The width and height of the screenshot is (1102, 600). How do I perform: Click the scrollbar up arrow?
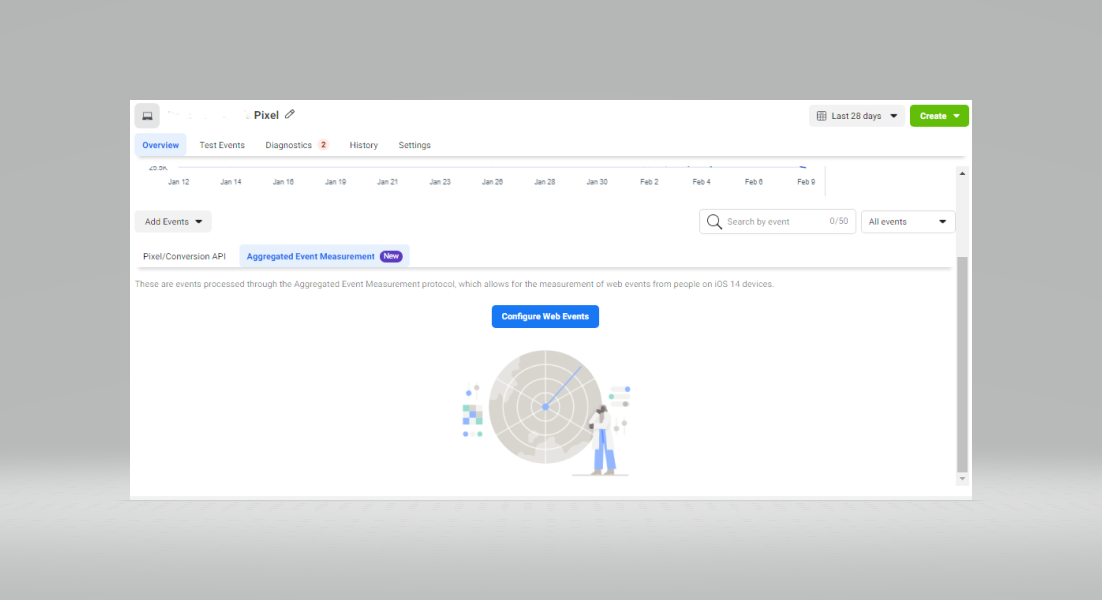(962, 173)
